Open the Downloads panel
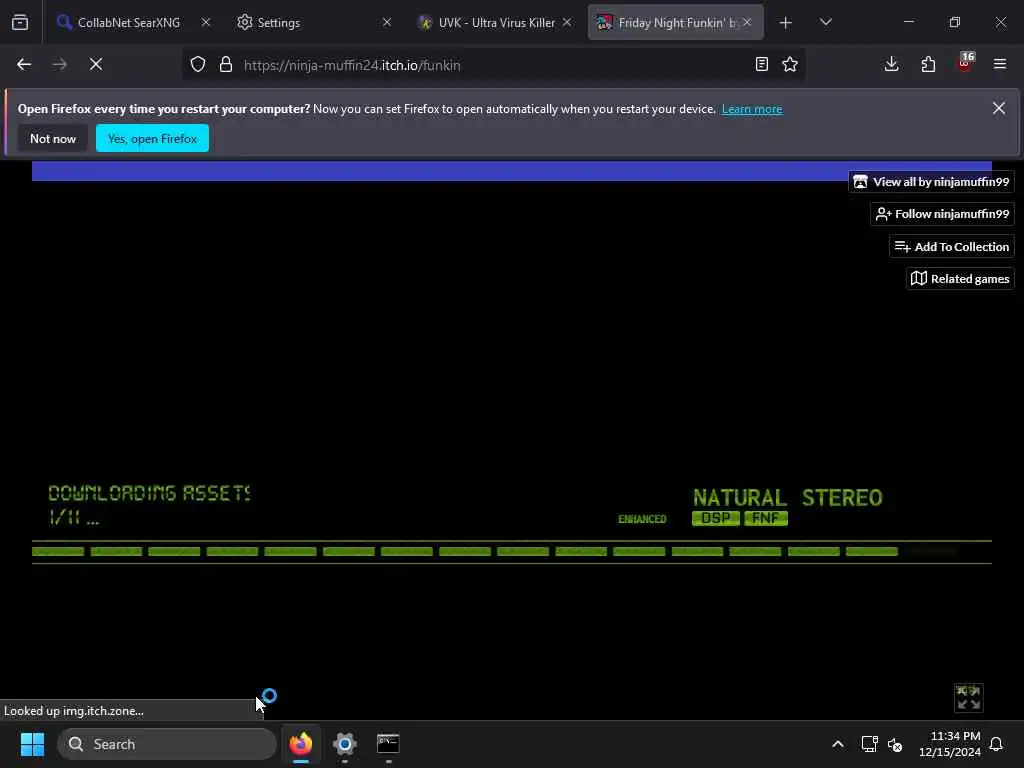The height and width of the screenshot is (768, 1024). 891,65
